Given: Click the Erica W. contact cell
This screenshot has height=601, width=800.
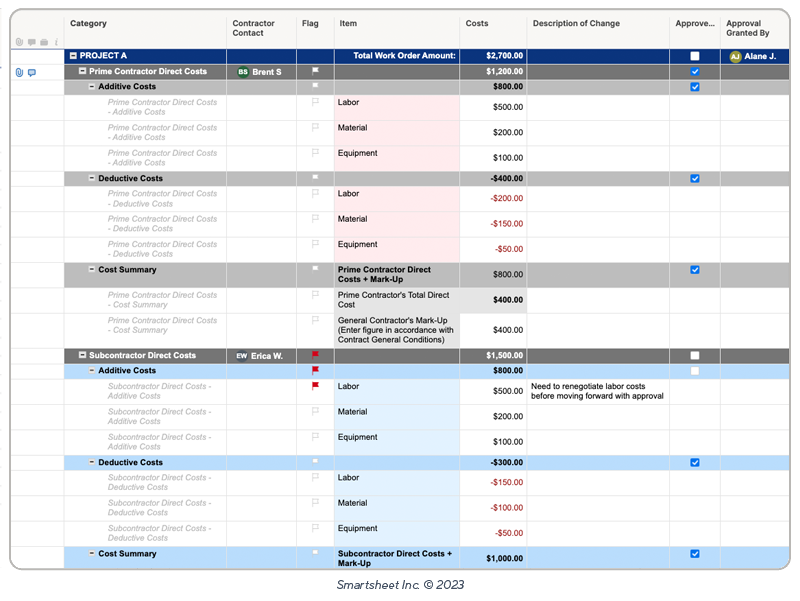Looking at the screenshot, I should pyautogui.click(x=260, y=355).
